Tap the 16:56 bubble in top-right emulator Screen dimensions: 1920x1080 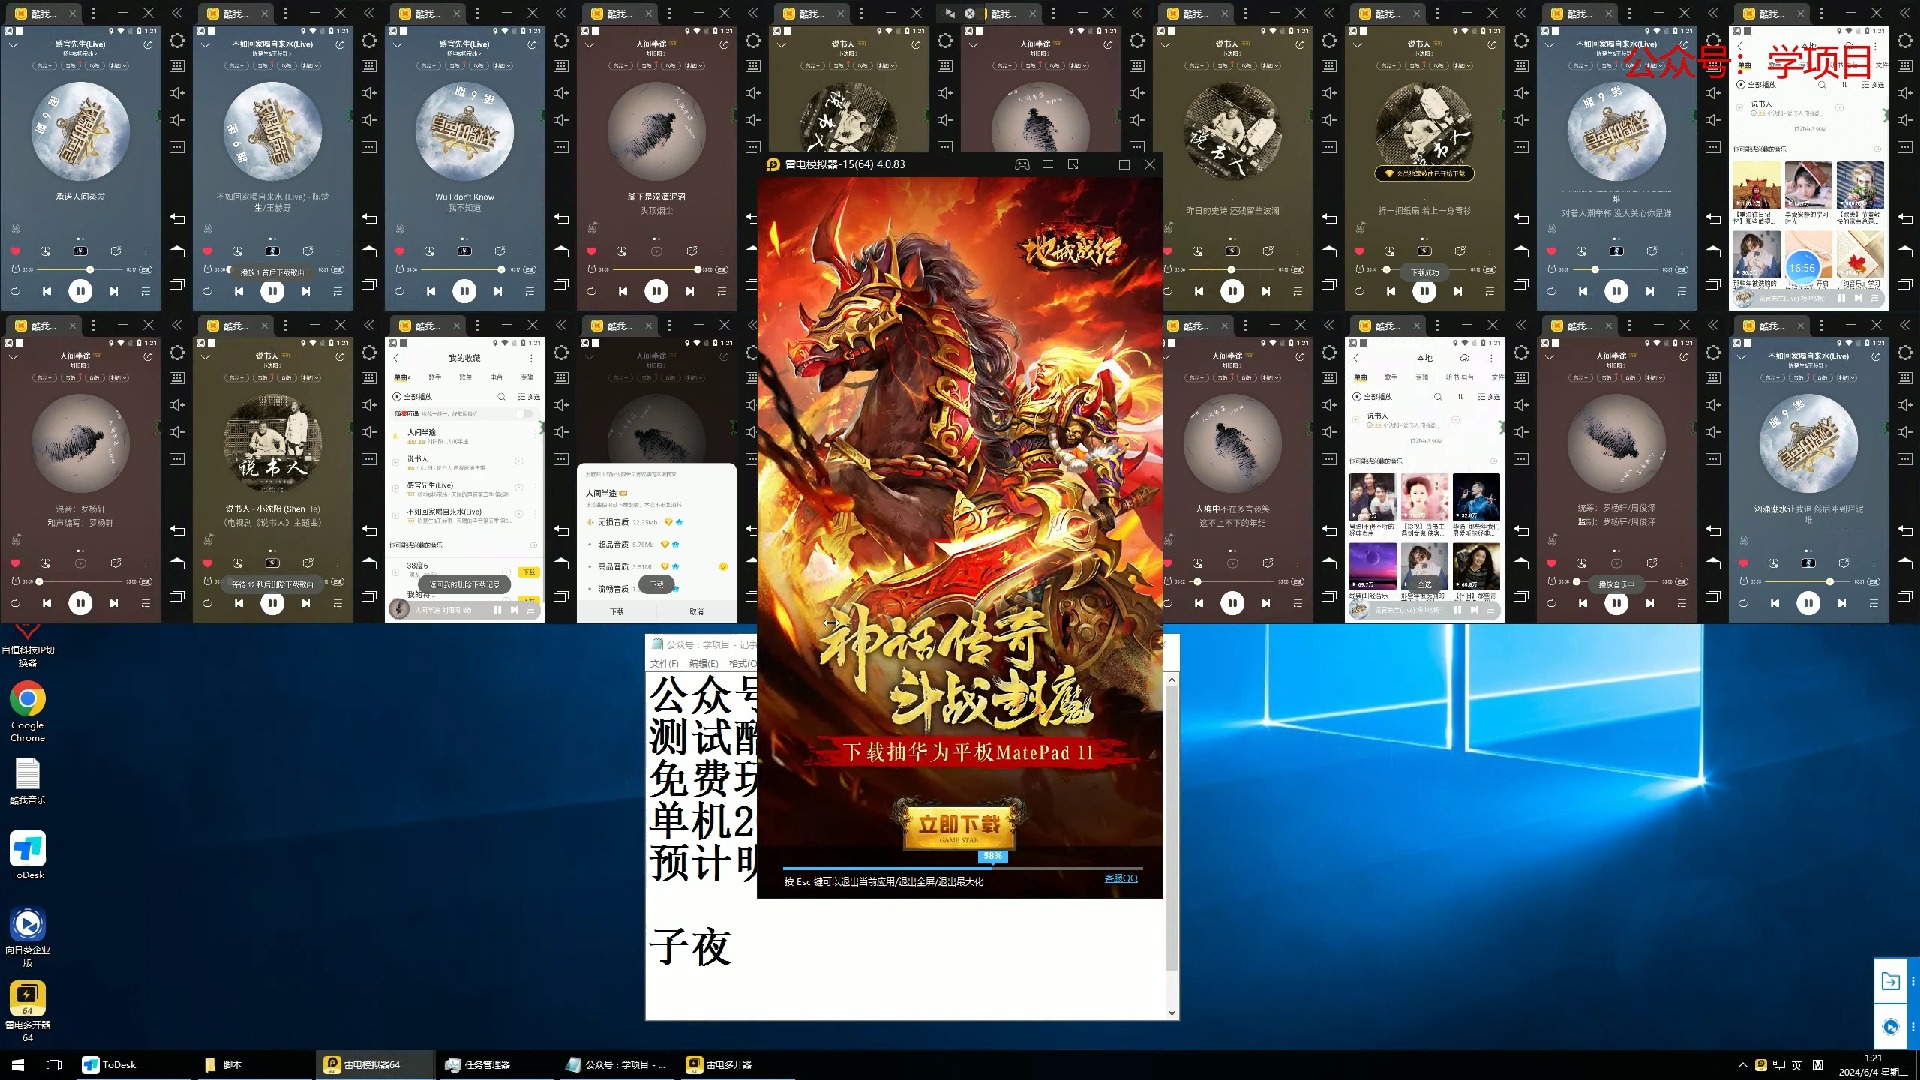pos(1801,268)
